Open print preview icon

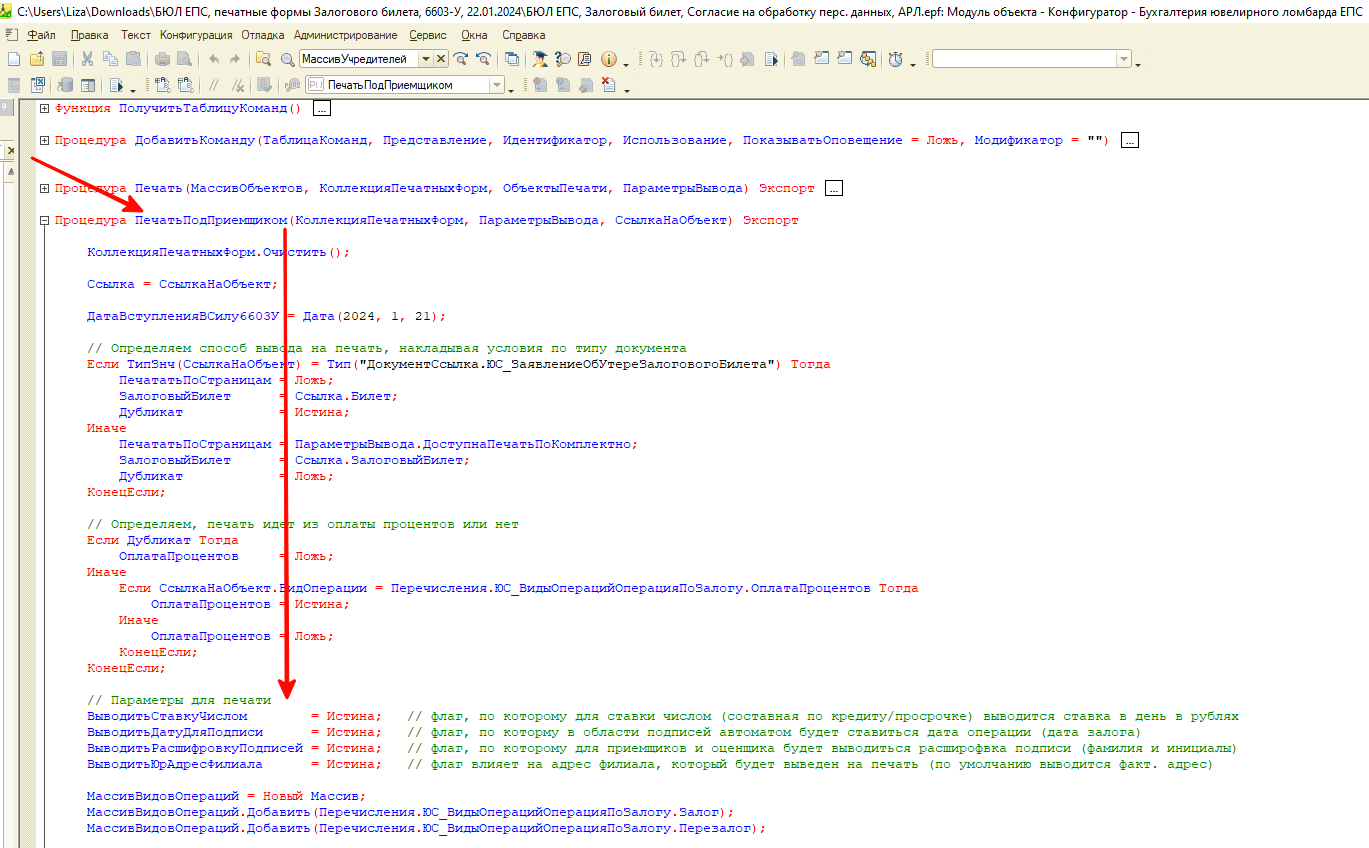click(x=184, y=59)
